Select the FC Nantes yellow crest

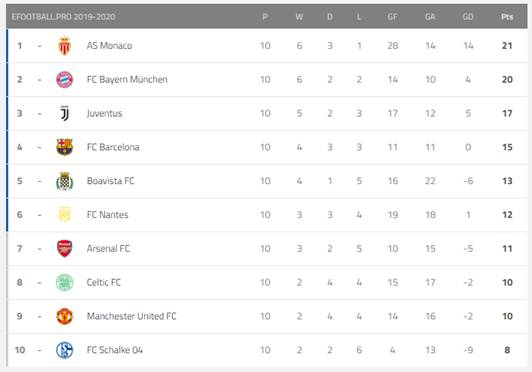click(64, 215)
